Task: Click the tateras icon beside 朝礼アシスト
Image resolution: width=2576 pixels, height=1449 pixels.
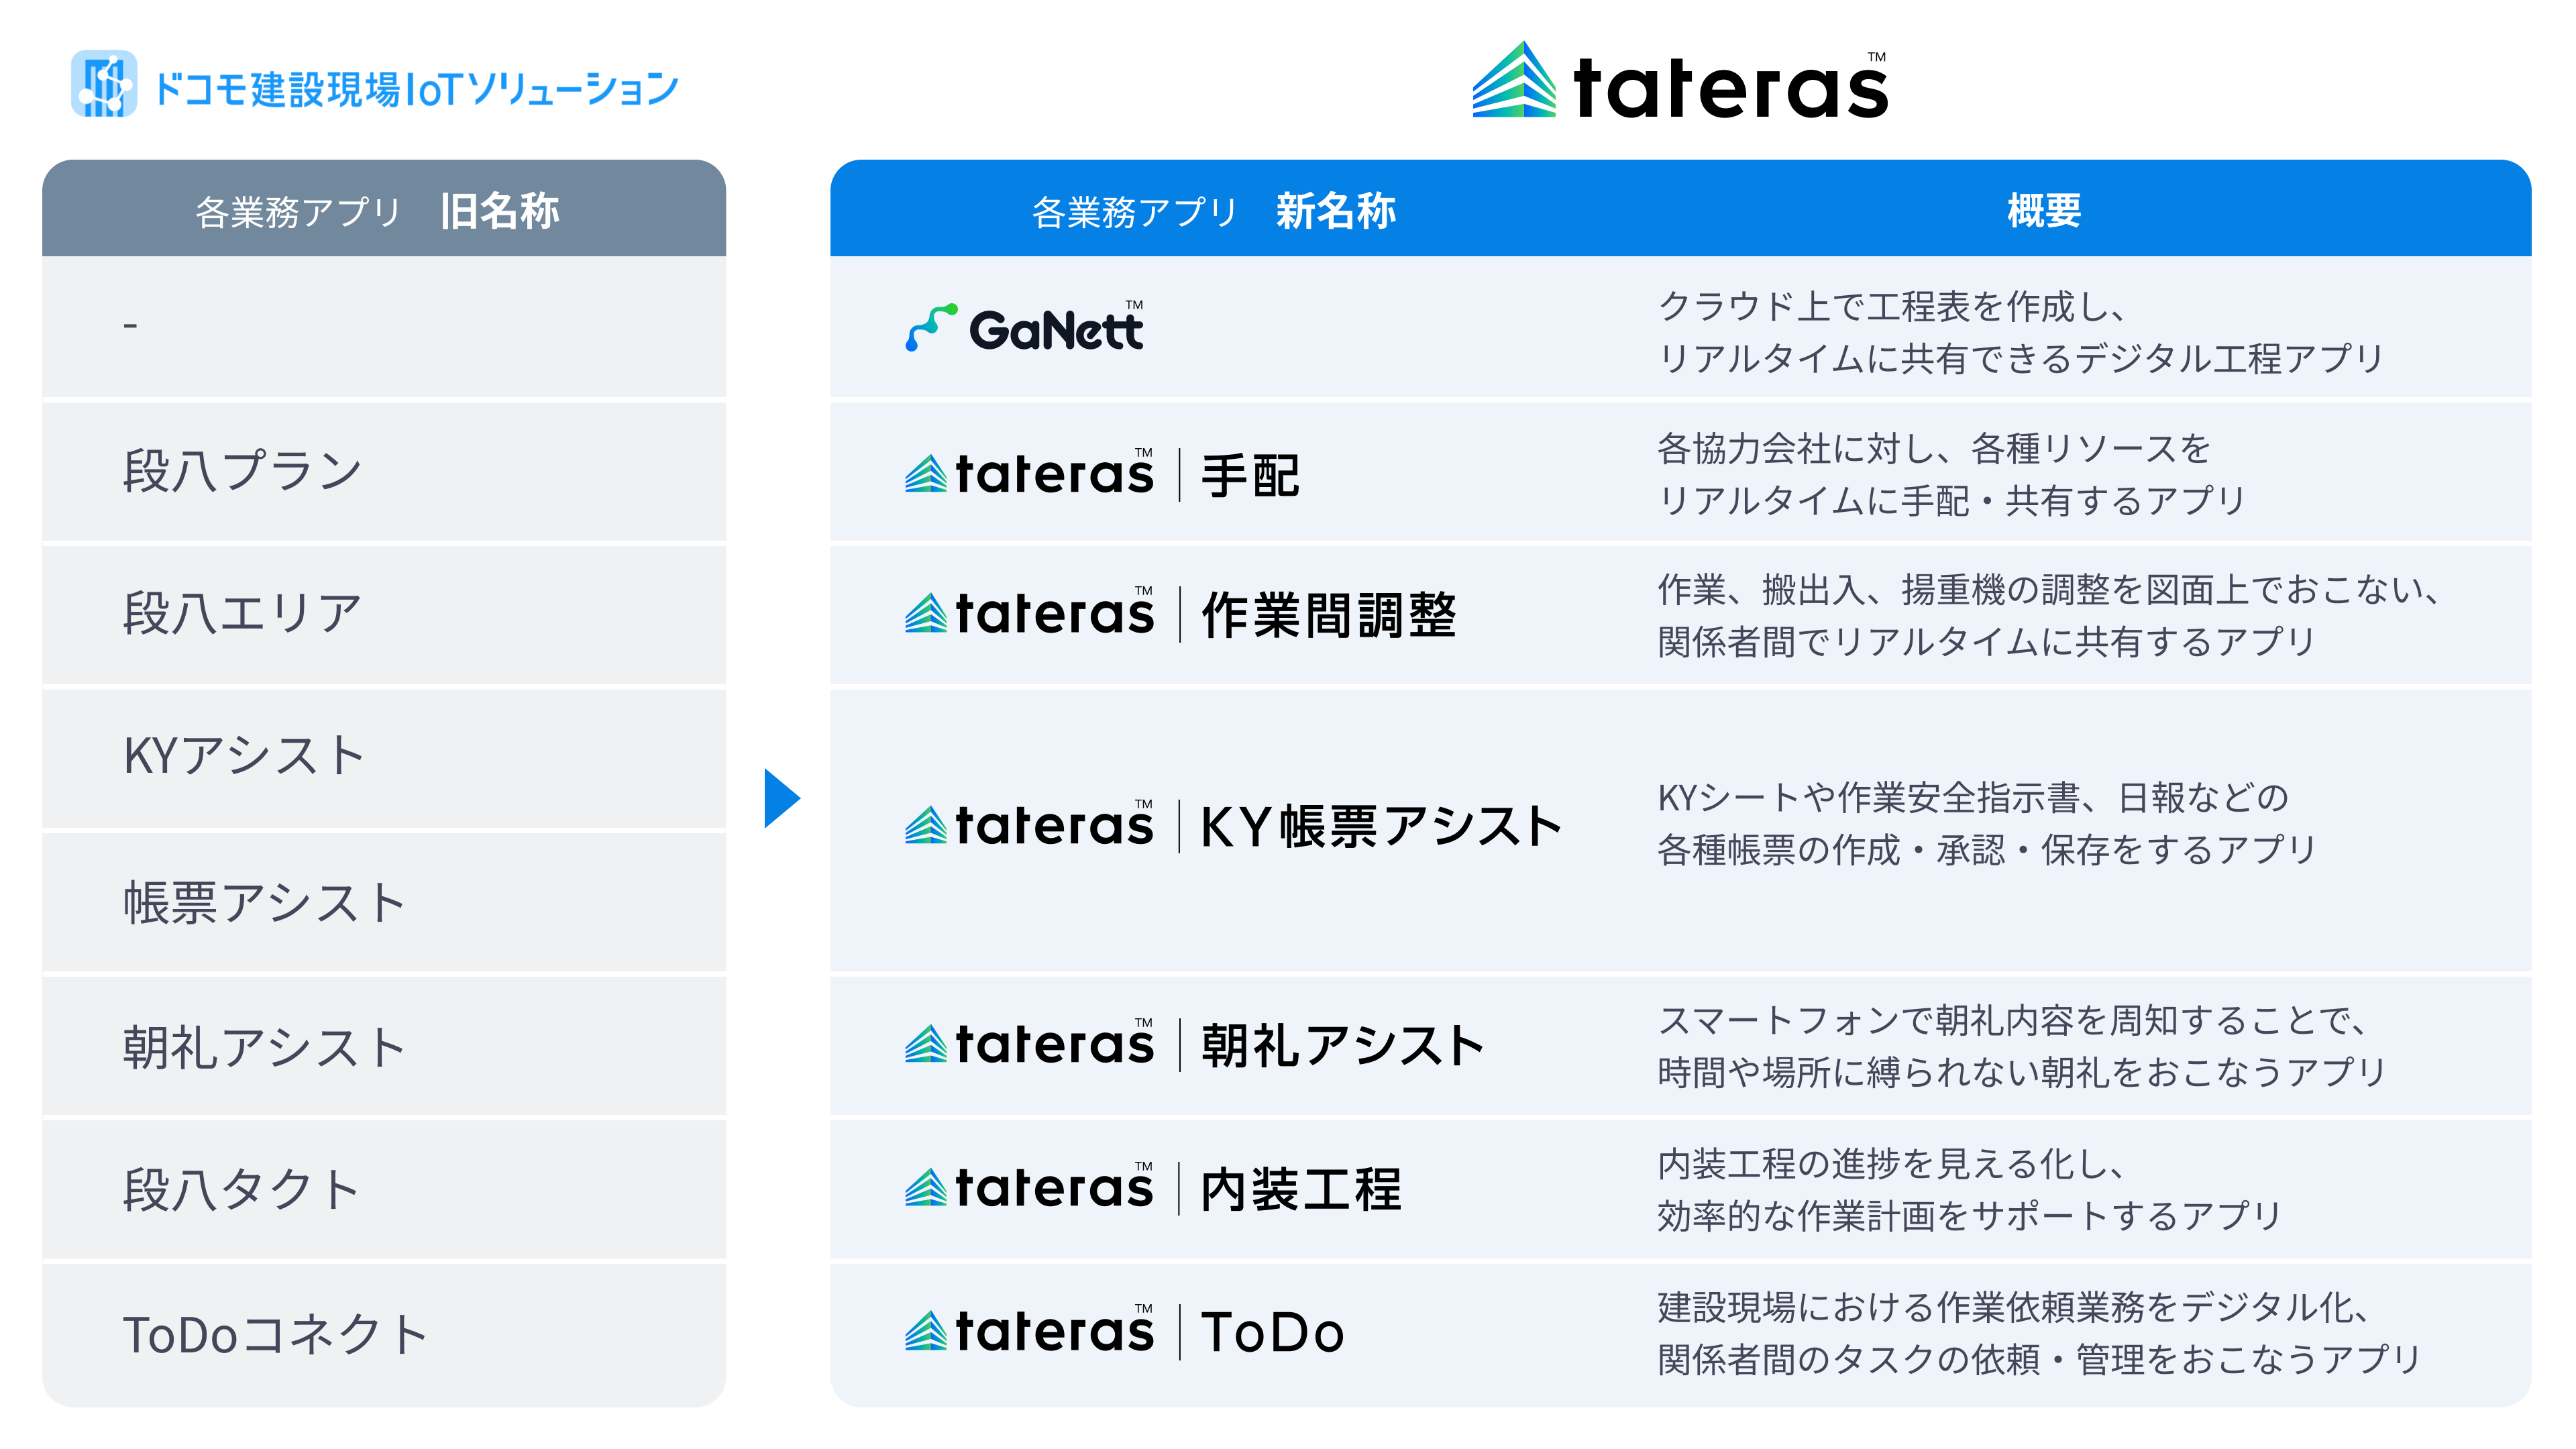Action: coord(926,1045)
